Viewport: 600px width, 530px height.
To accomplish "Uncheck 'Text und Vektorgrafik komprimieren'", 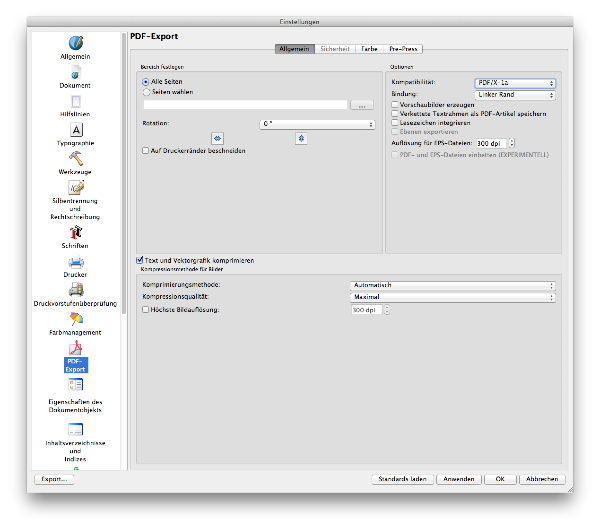I will pyautogui.click(x=139, y=260).
